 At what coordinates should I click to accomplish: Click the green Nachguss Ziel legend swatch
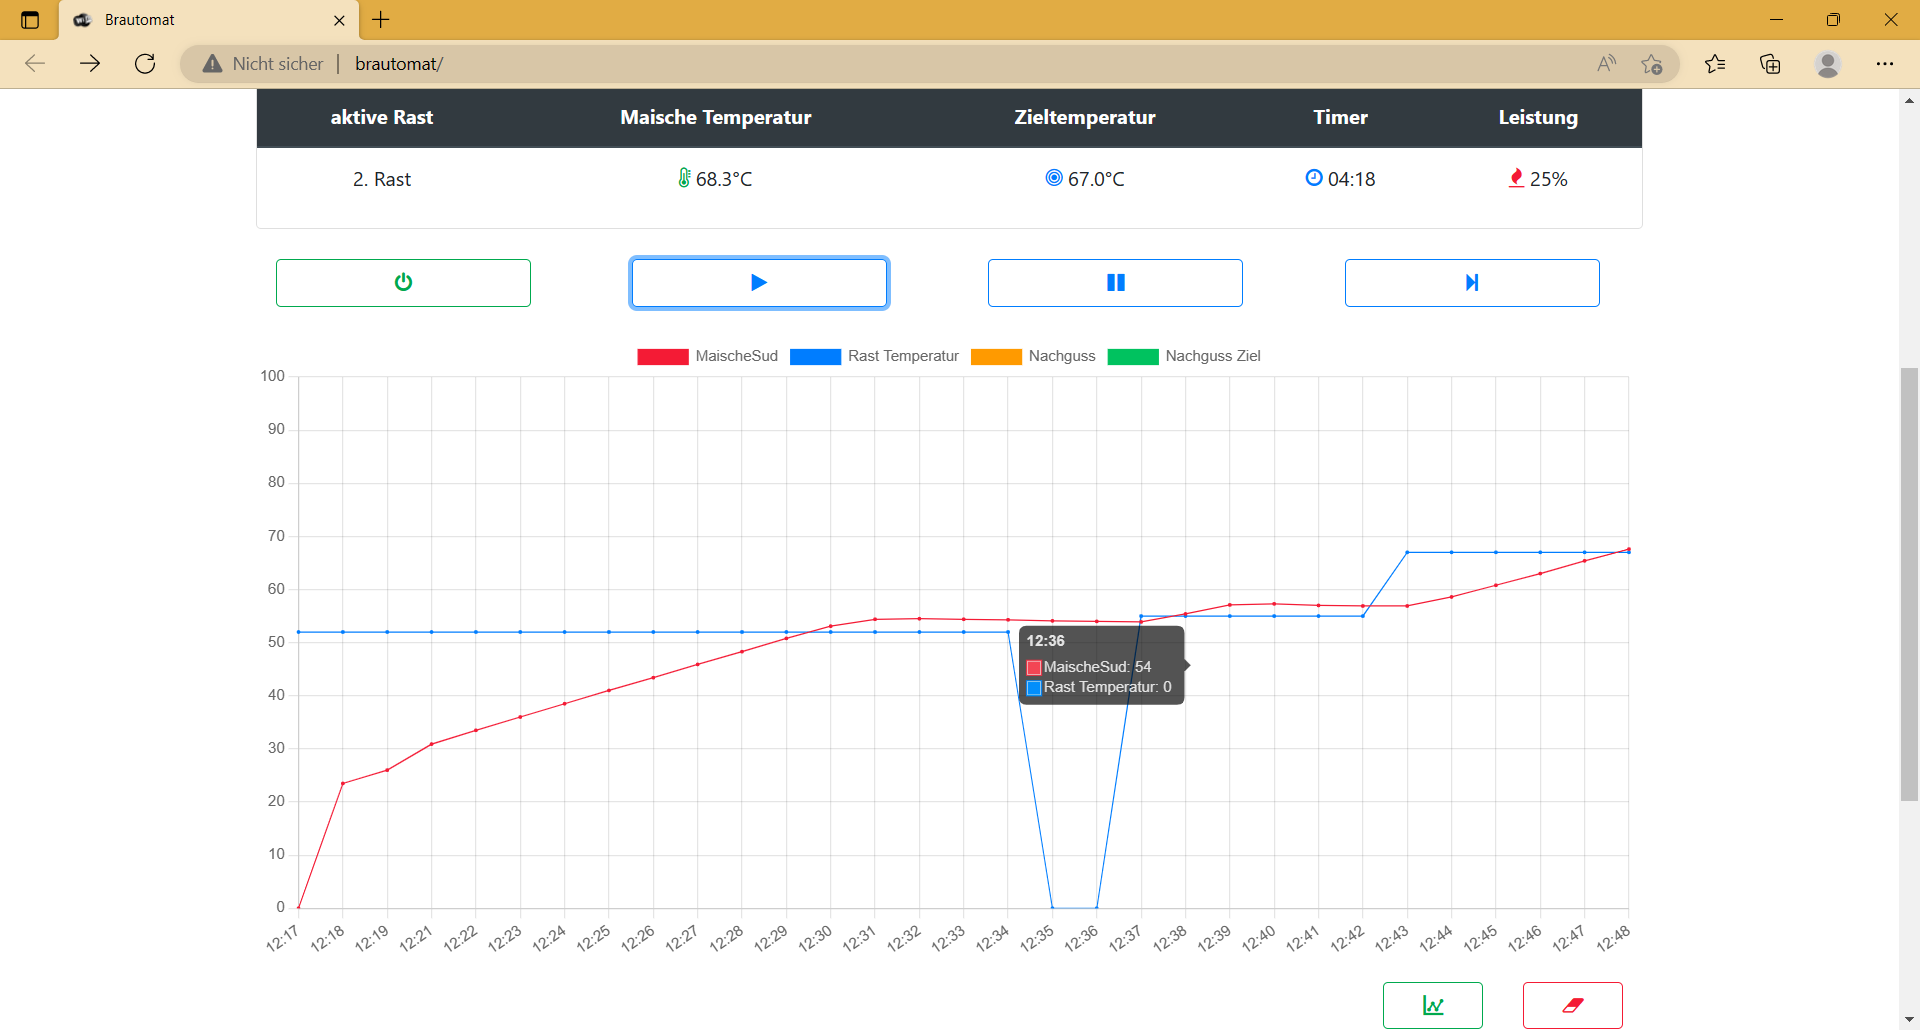[x=1133, y=356]
